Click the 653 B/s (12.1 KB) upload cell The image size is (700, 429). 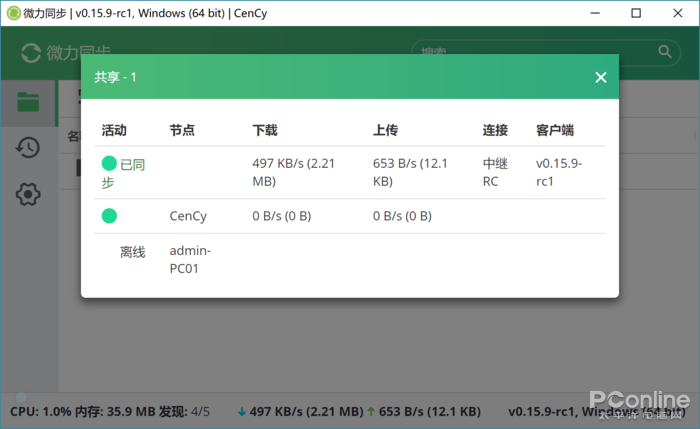pos(410,172)
